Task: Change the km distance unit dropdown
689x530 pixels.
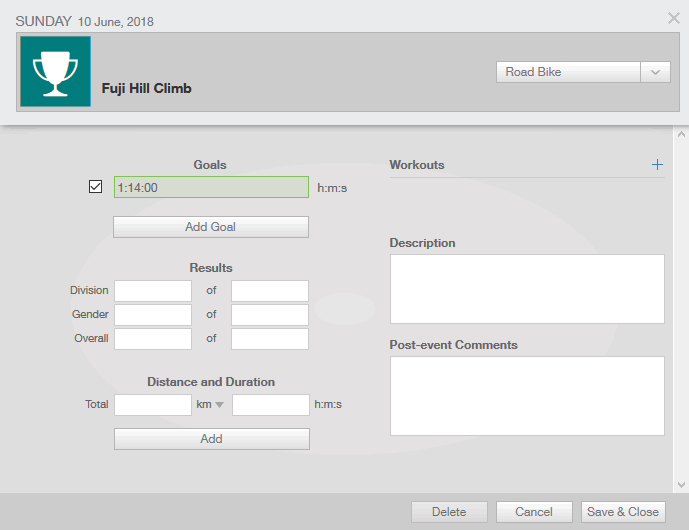Action: 210,404
